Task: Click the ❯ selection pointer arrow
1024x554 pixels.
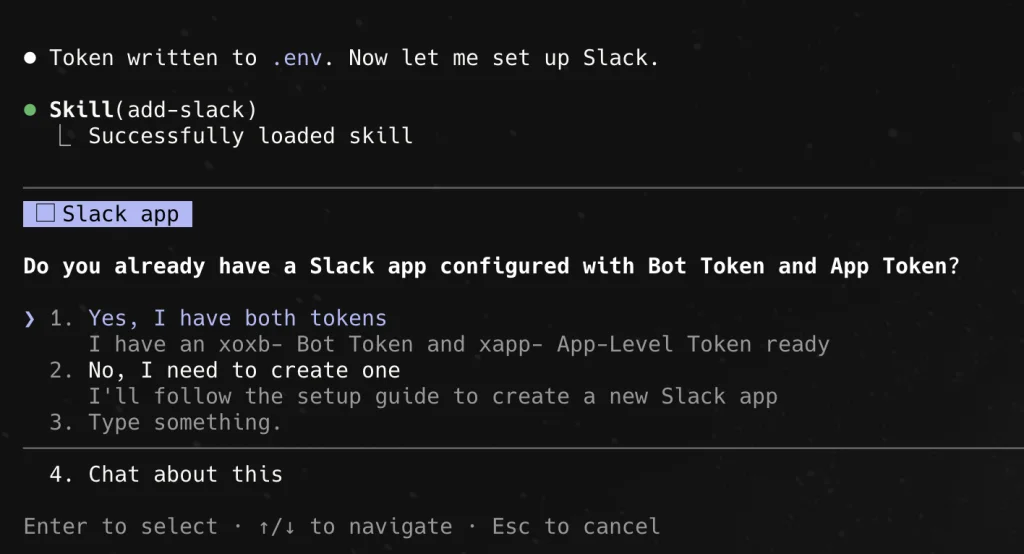Action: coord(30,319)
